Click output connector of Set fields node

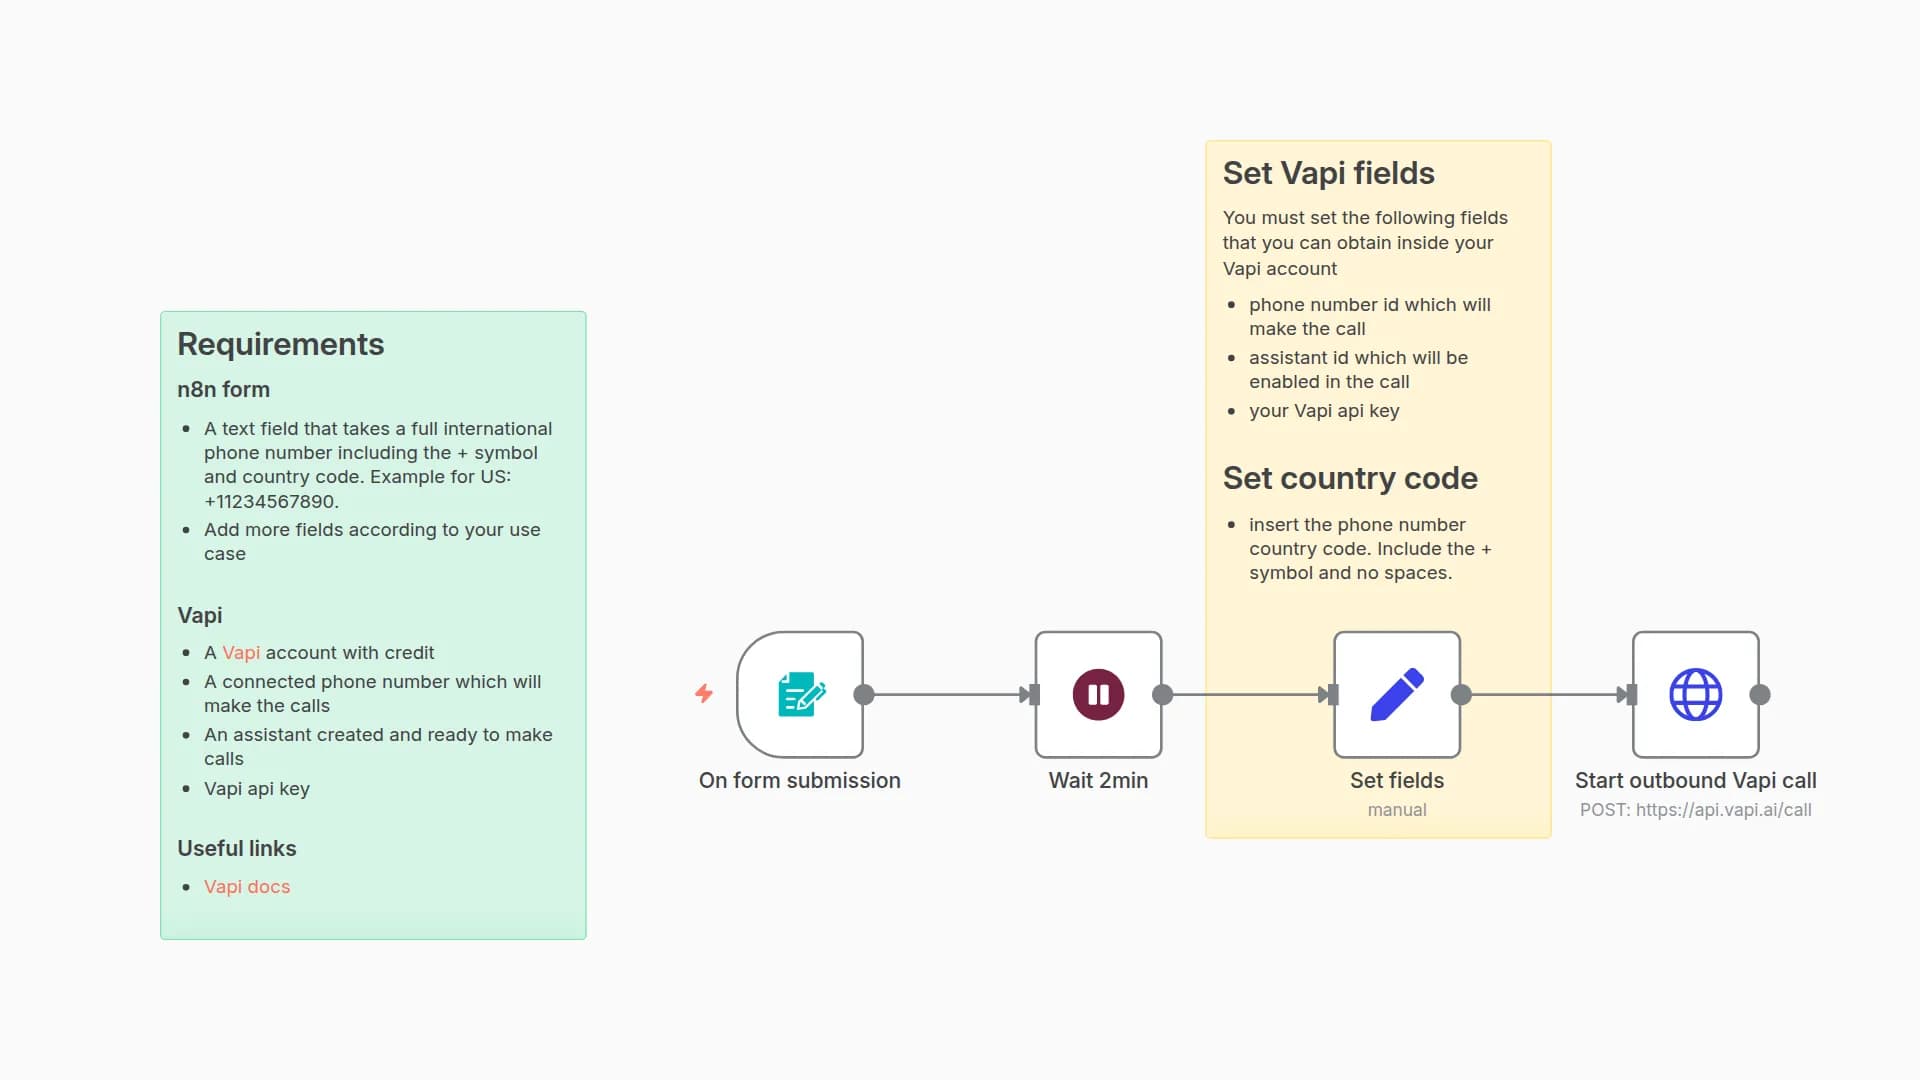[x=1461, y=694]
